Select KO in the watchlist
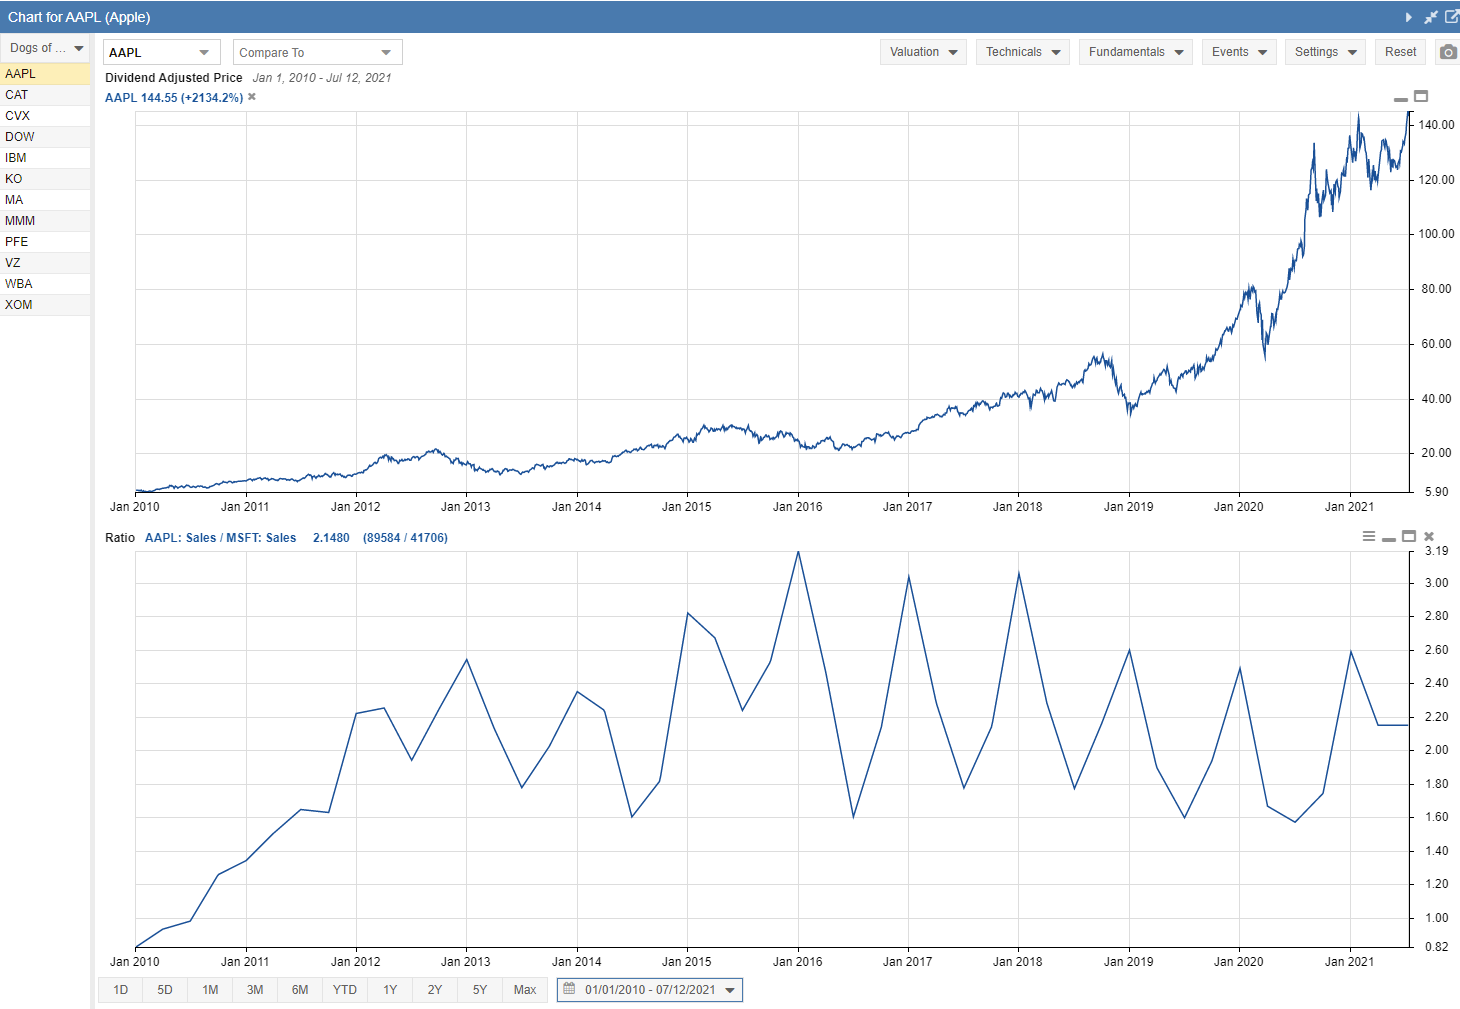 coord(45,179)
